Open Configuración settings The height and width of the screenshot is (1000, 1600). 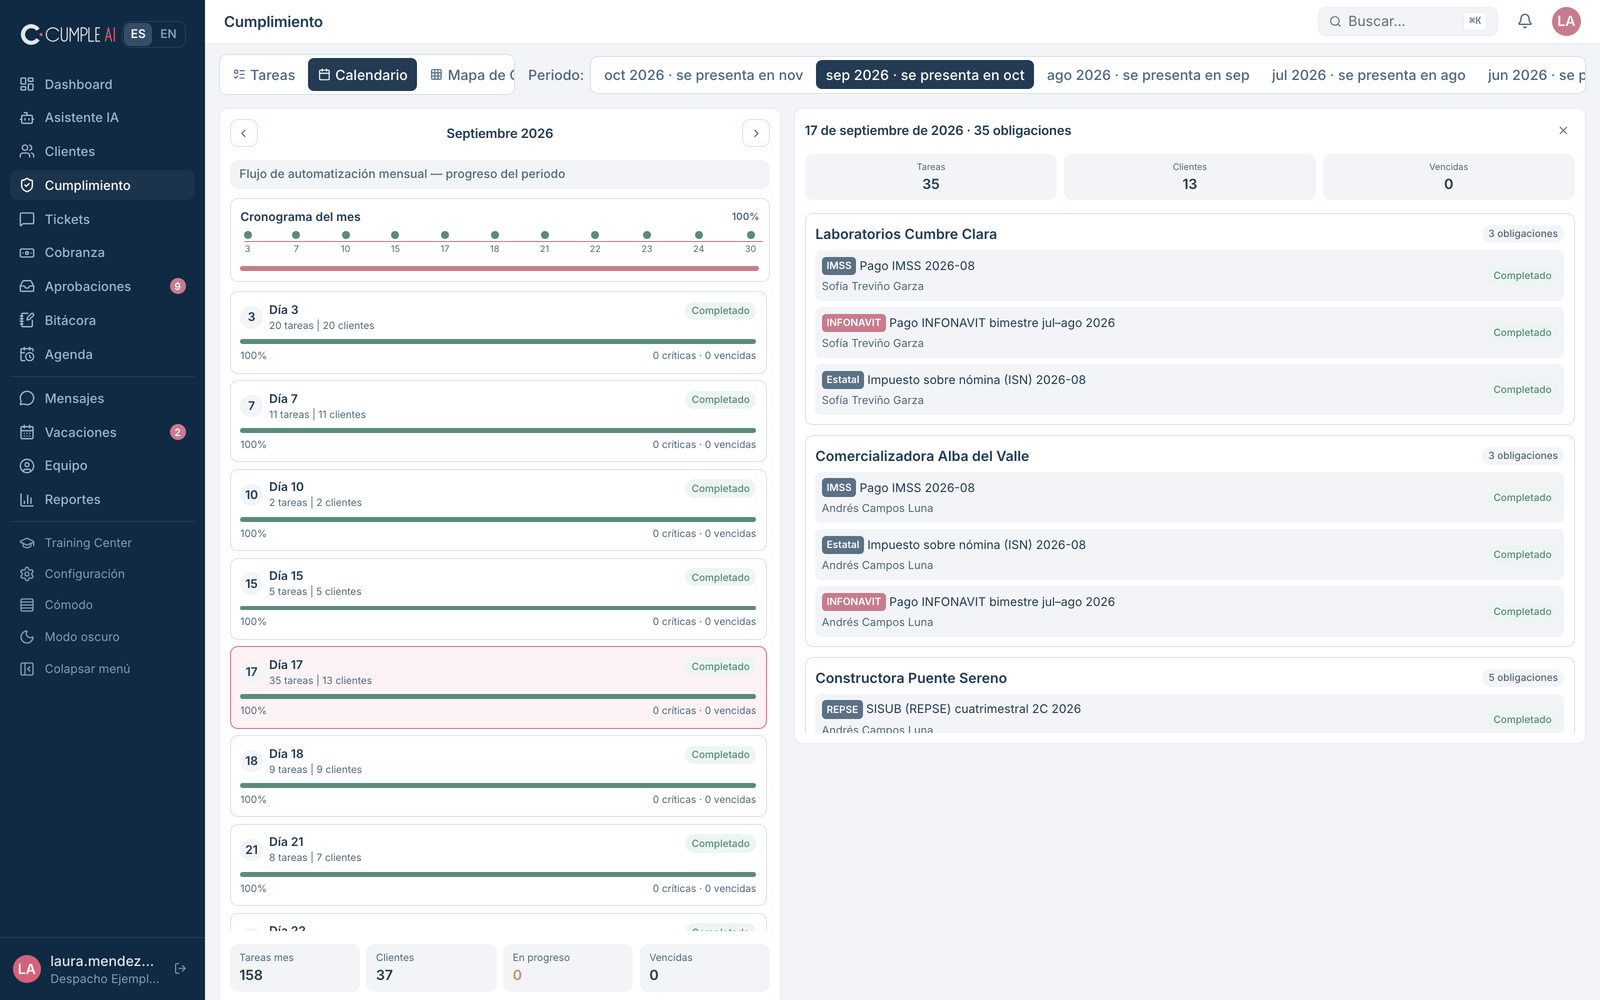click(x=102, y=574)
